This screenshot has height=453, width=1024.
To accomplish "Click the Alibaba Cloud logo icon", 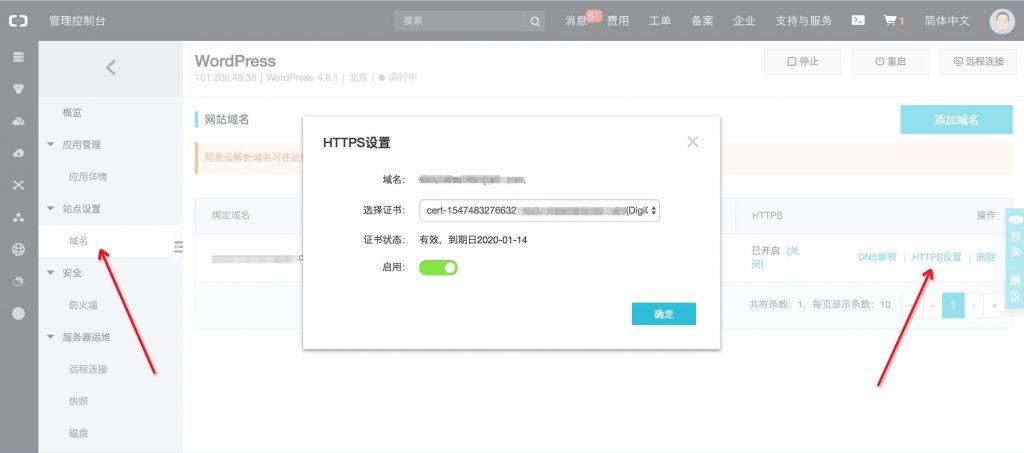I will [x=18, y=21].
